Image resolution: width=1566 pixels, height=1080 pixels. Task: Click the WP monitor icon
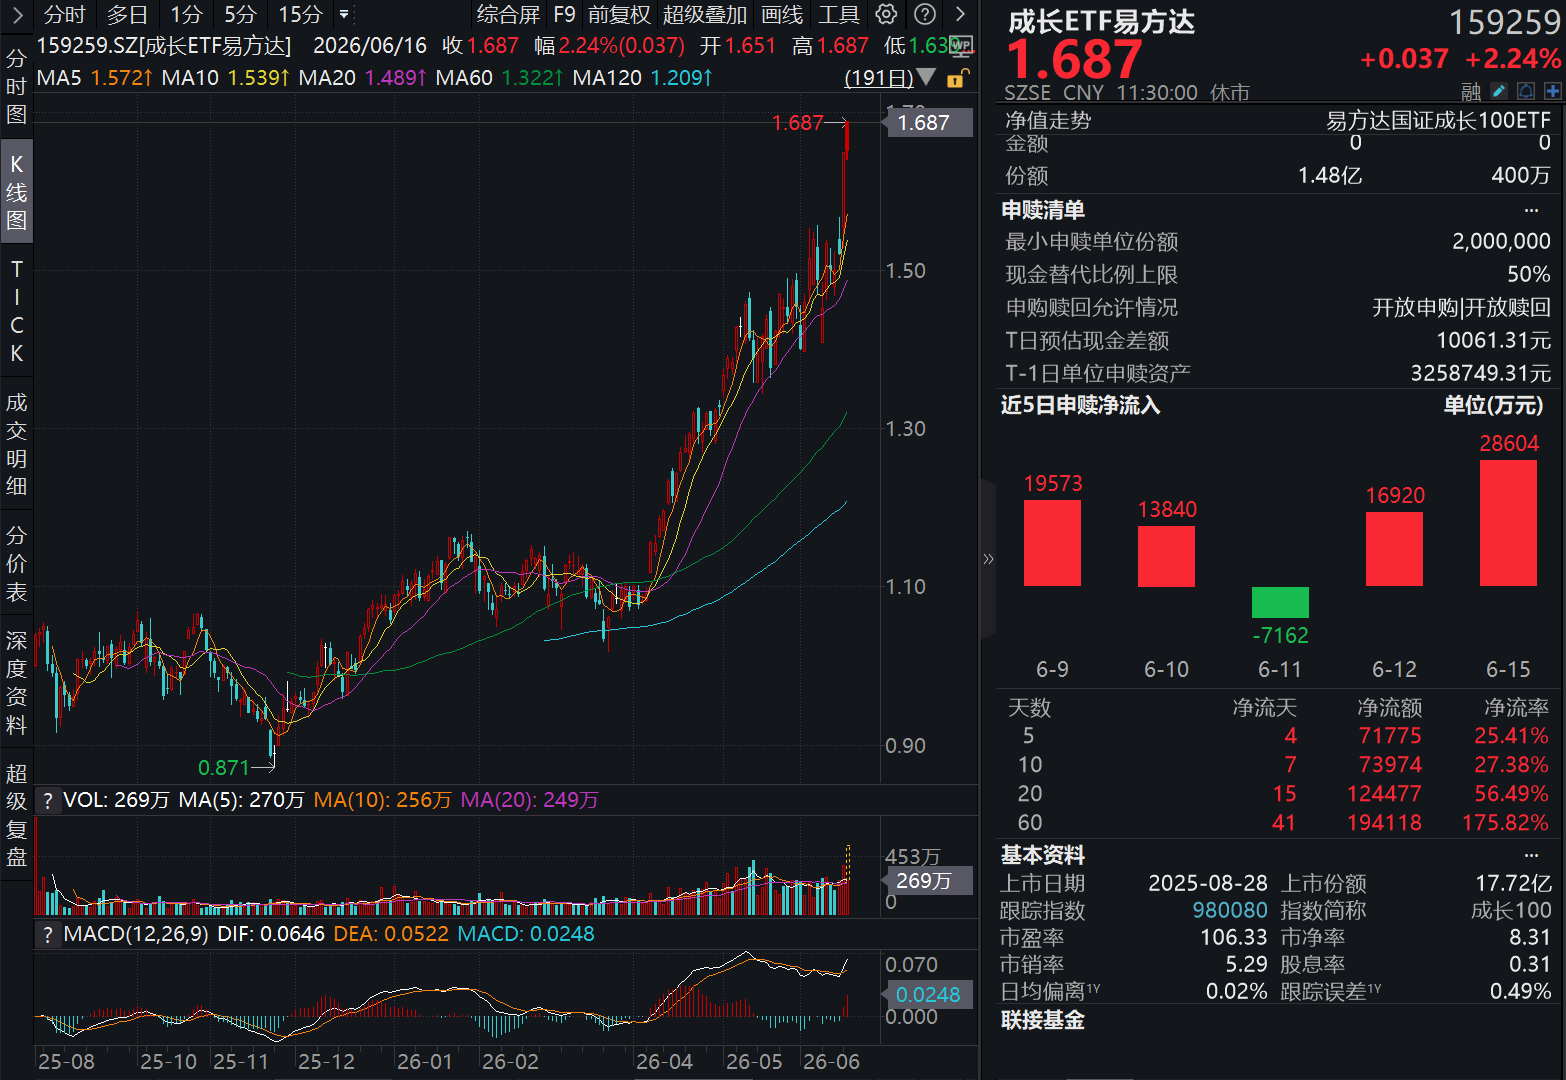click(x=961, y=45)
